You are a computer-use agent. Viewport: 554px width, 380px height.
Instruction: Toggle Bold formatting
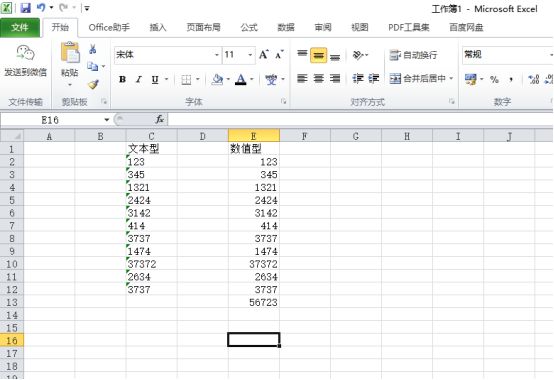(122, 79)
